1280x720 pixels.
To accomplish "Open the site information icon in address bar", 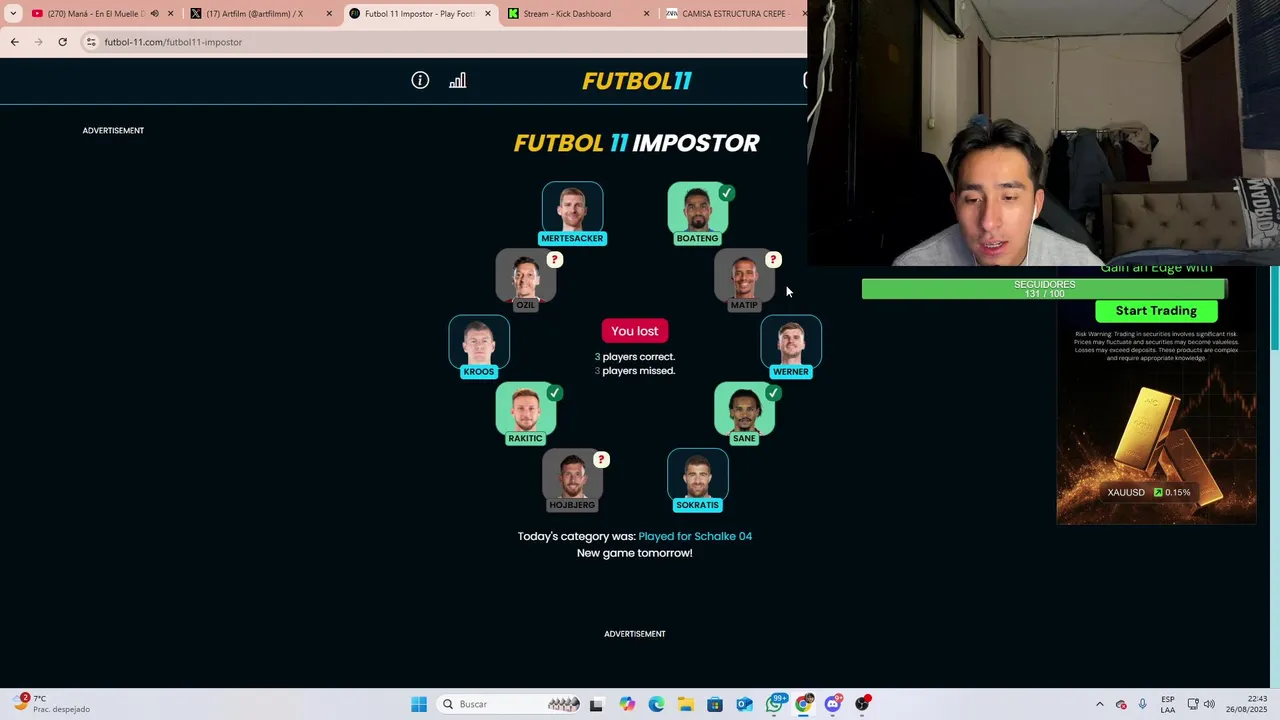I will coord(91,42).
